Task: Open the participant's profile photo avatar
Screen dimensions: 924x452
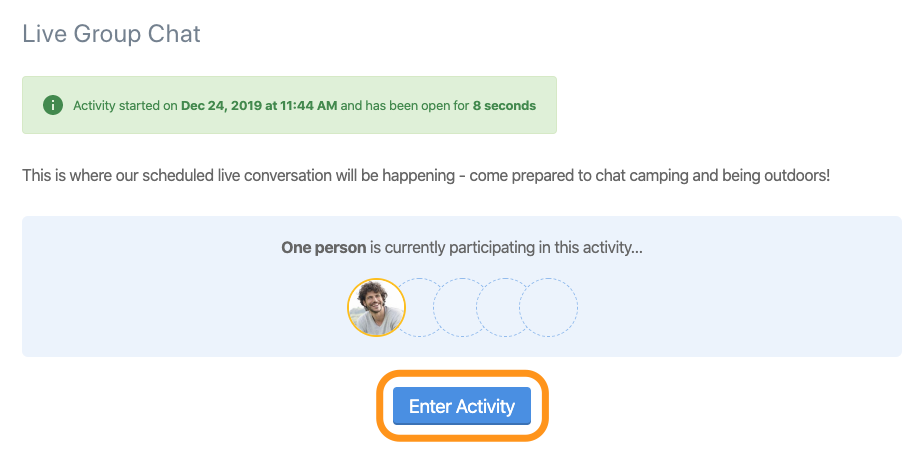Action: (376, 308)
